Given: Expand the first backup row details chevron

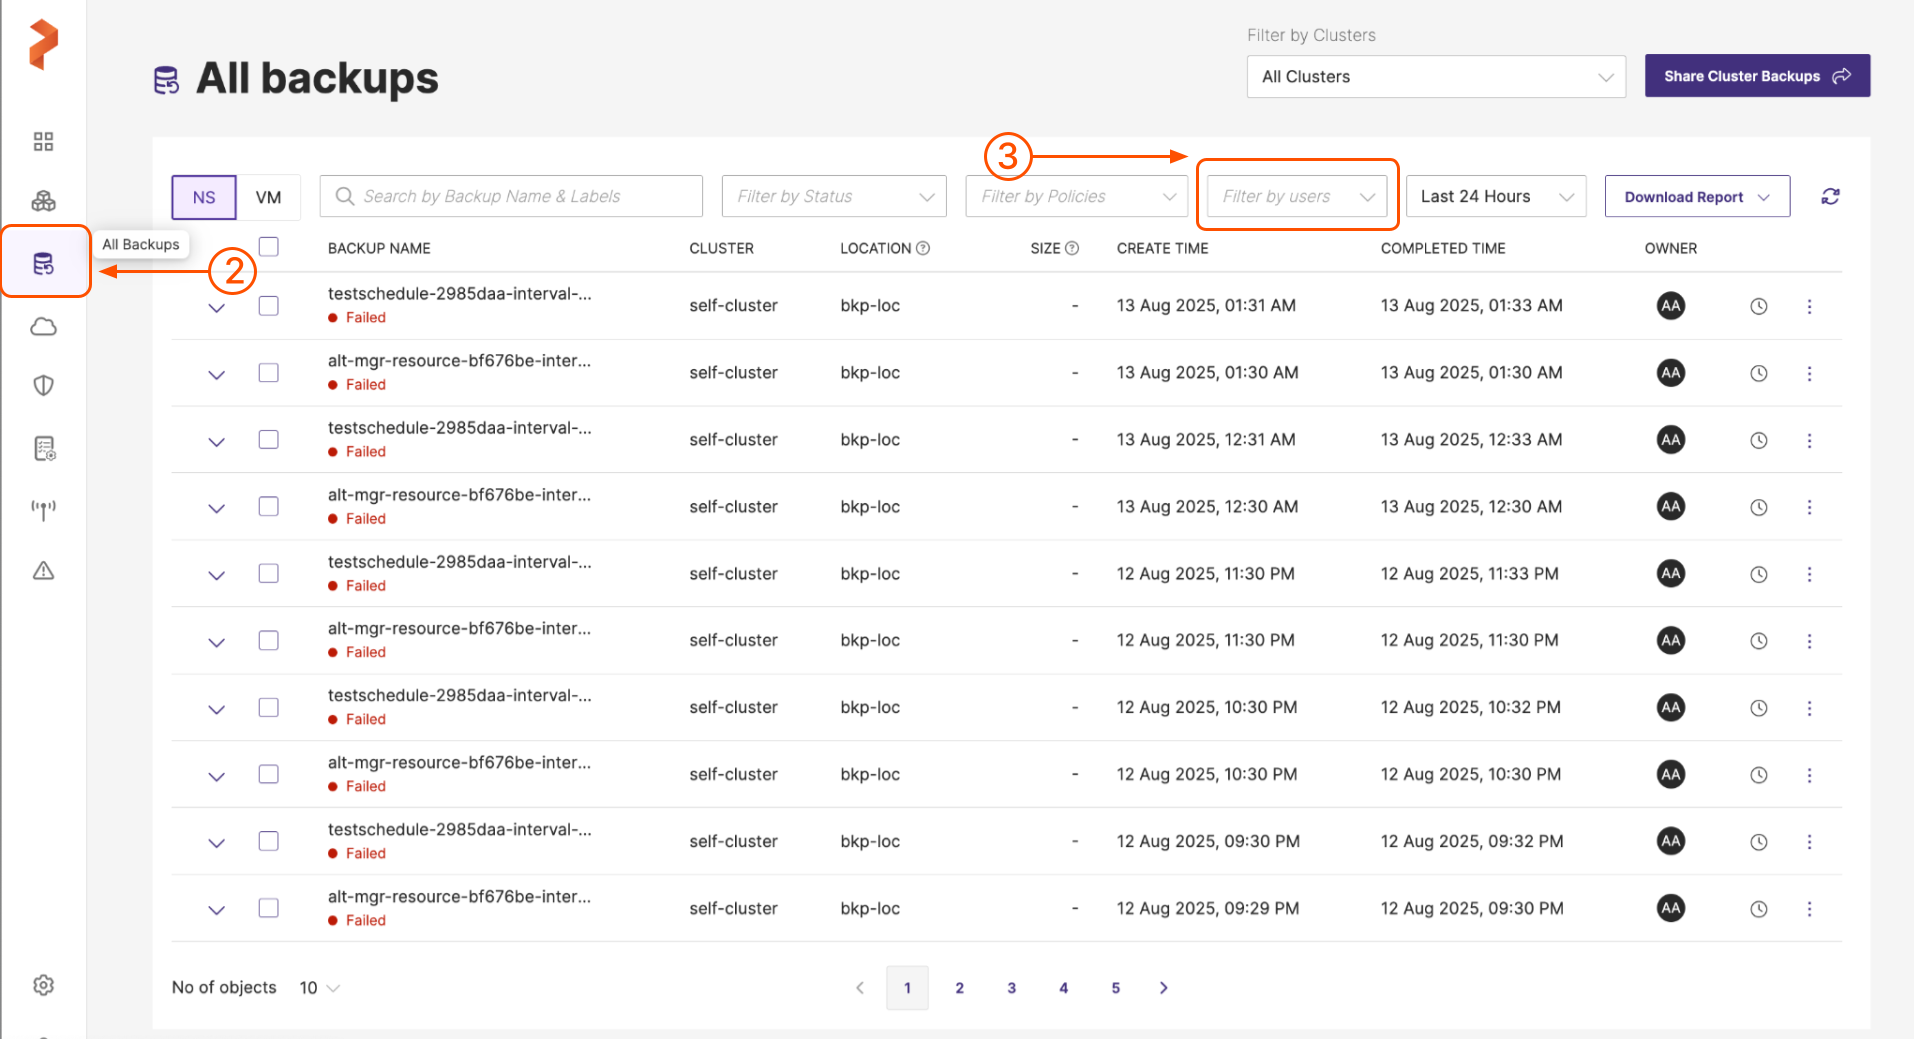Looking at the screenshot, I should [216, 308].
